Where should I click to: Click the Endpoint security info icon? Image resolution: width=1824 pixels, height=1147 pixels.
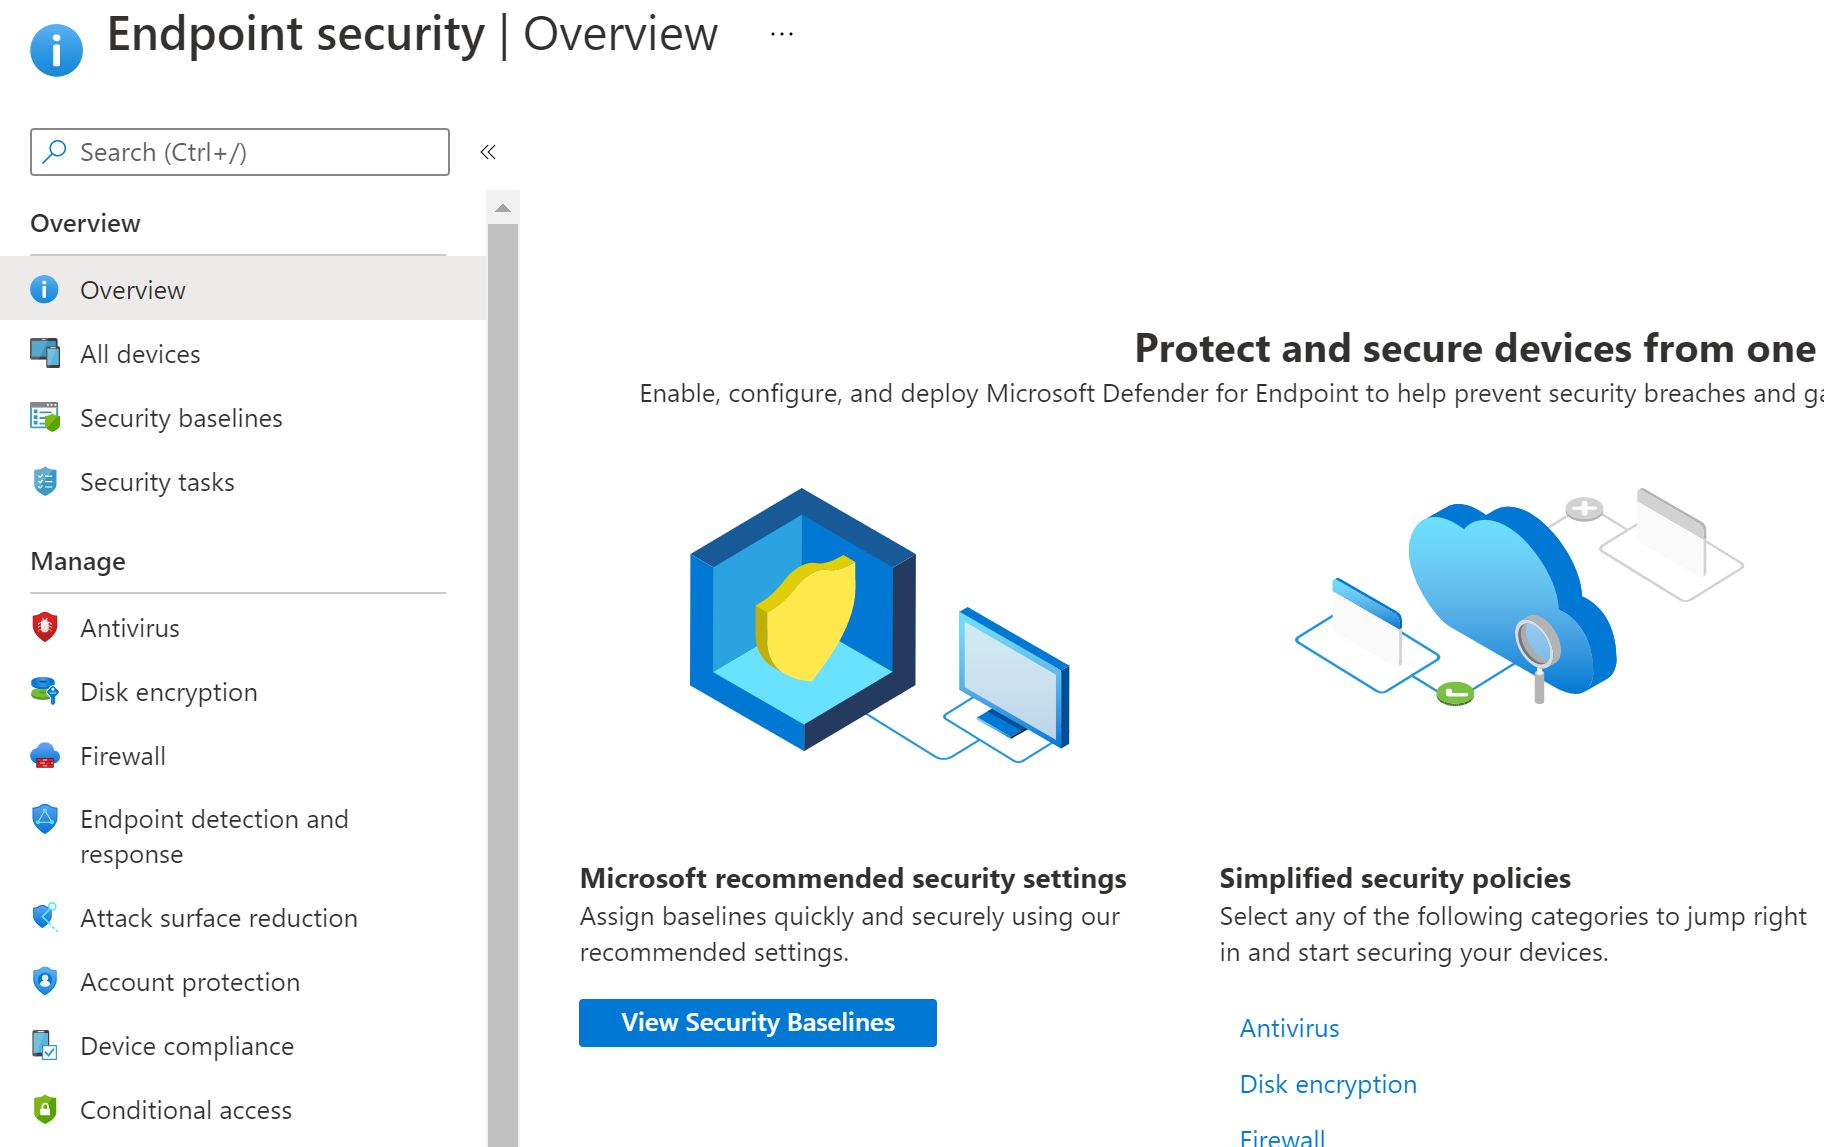point(57,50)
